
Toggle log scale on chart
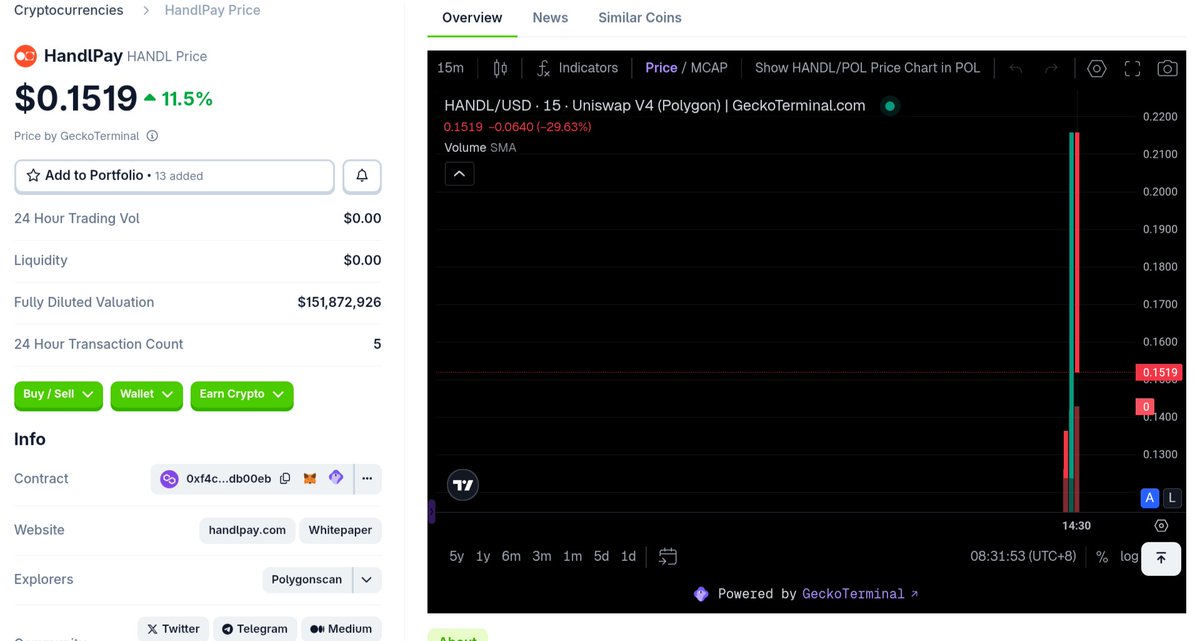(1129, 557)
